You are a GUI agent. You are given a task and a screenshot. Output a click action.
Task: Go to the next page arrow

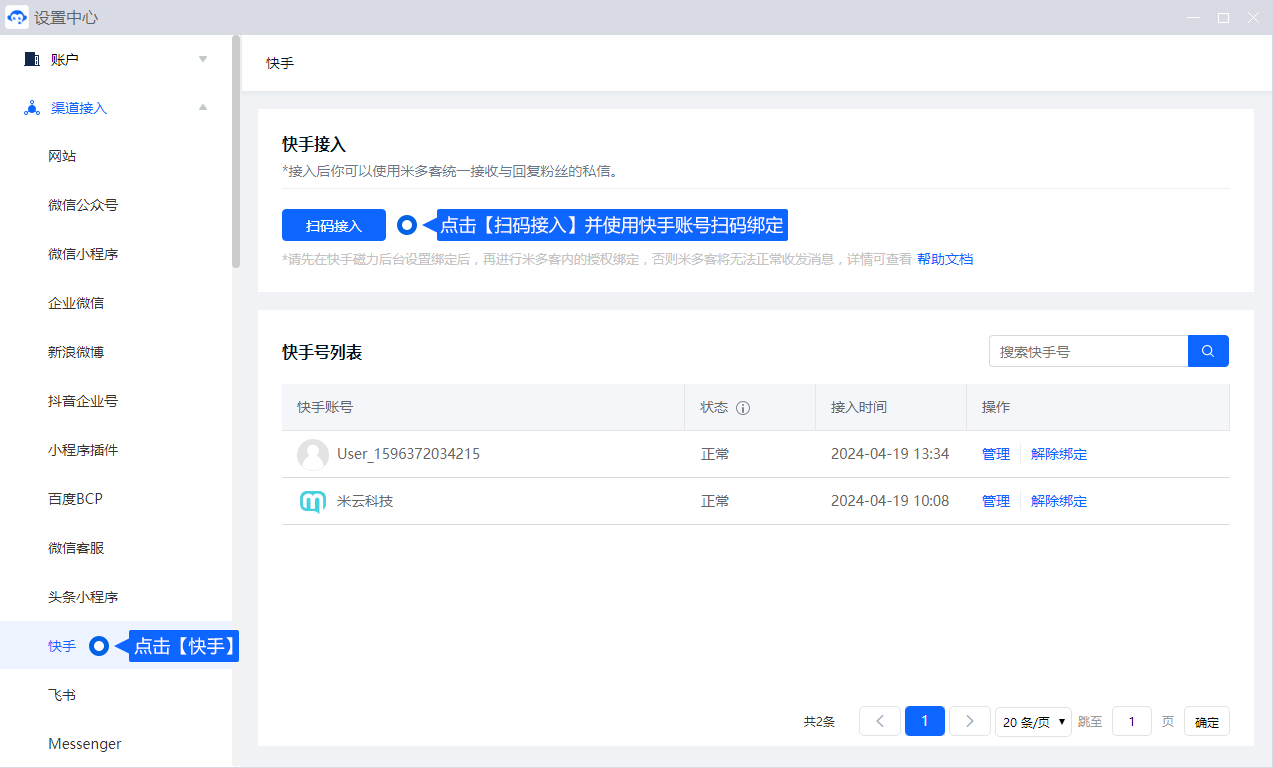pos(970,721)
